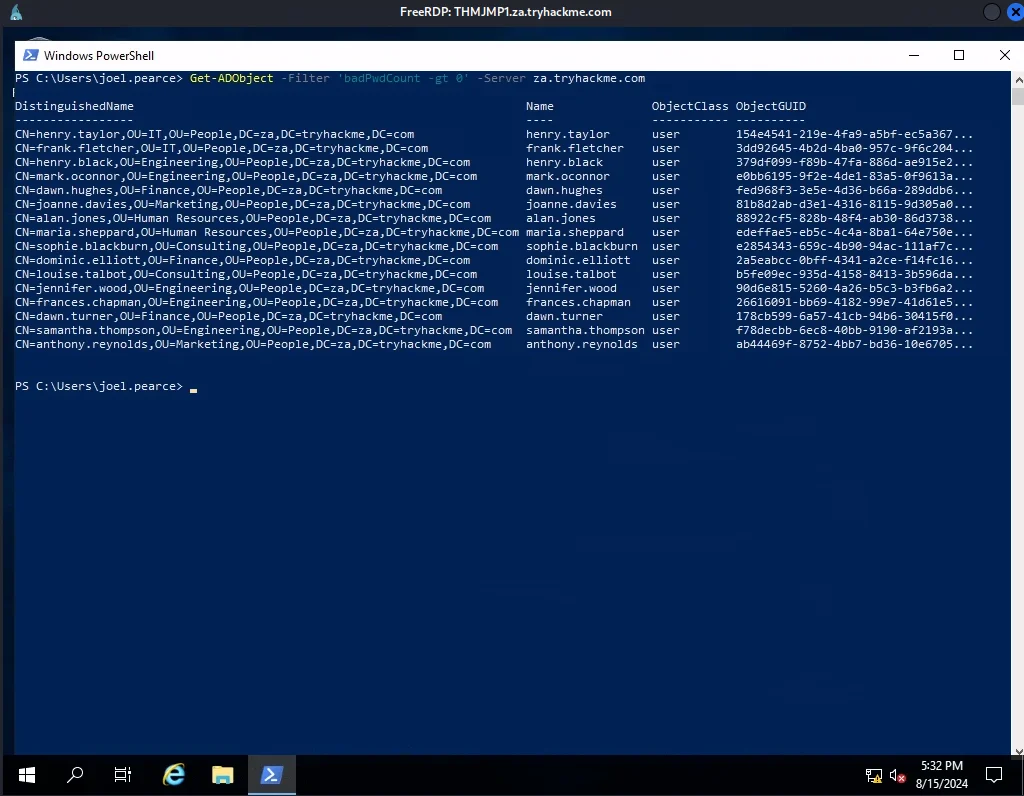This screenshot has width=1024, height=796.
Task: Click the PowerShell scrollbar down arrow
Action: tap(1017, 751)
